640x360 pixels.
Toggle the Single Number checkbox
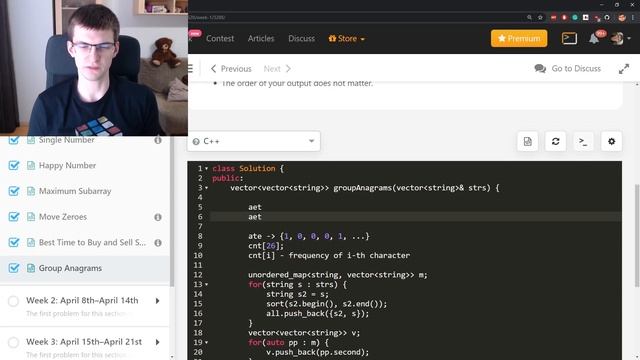coord(13,140)
